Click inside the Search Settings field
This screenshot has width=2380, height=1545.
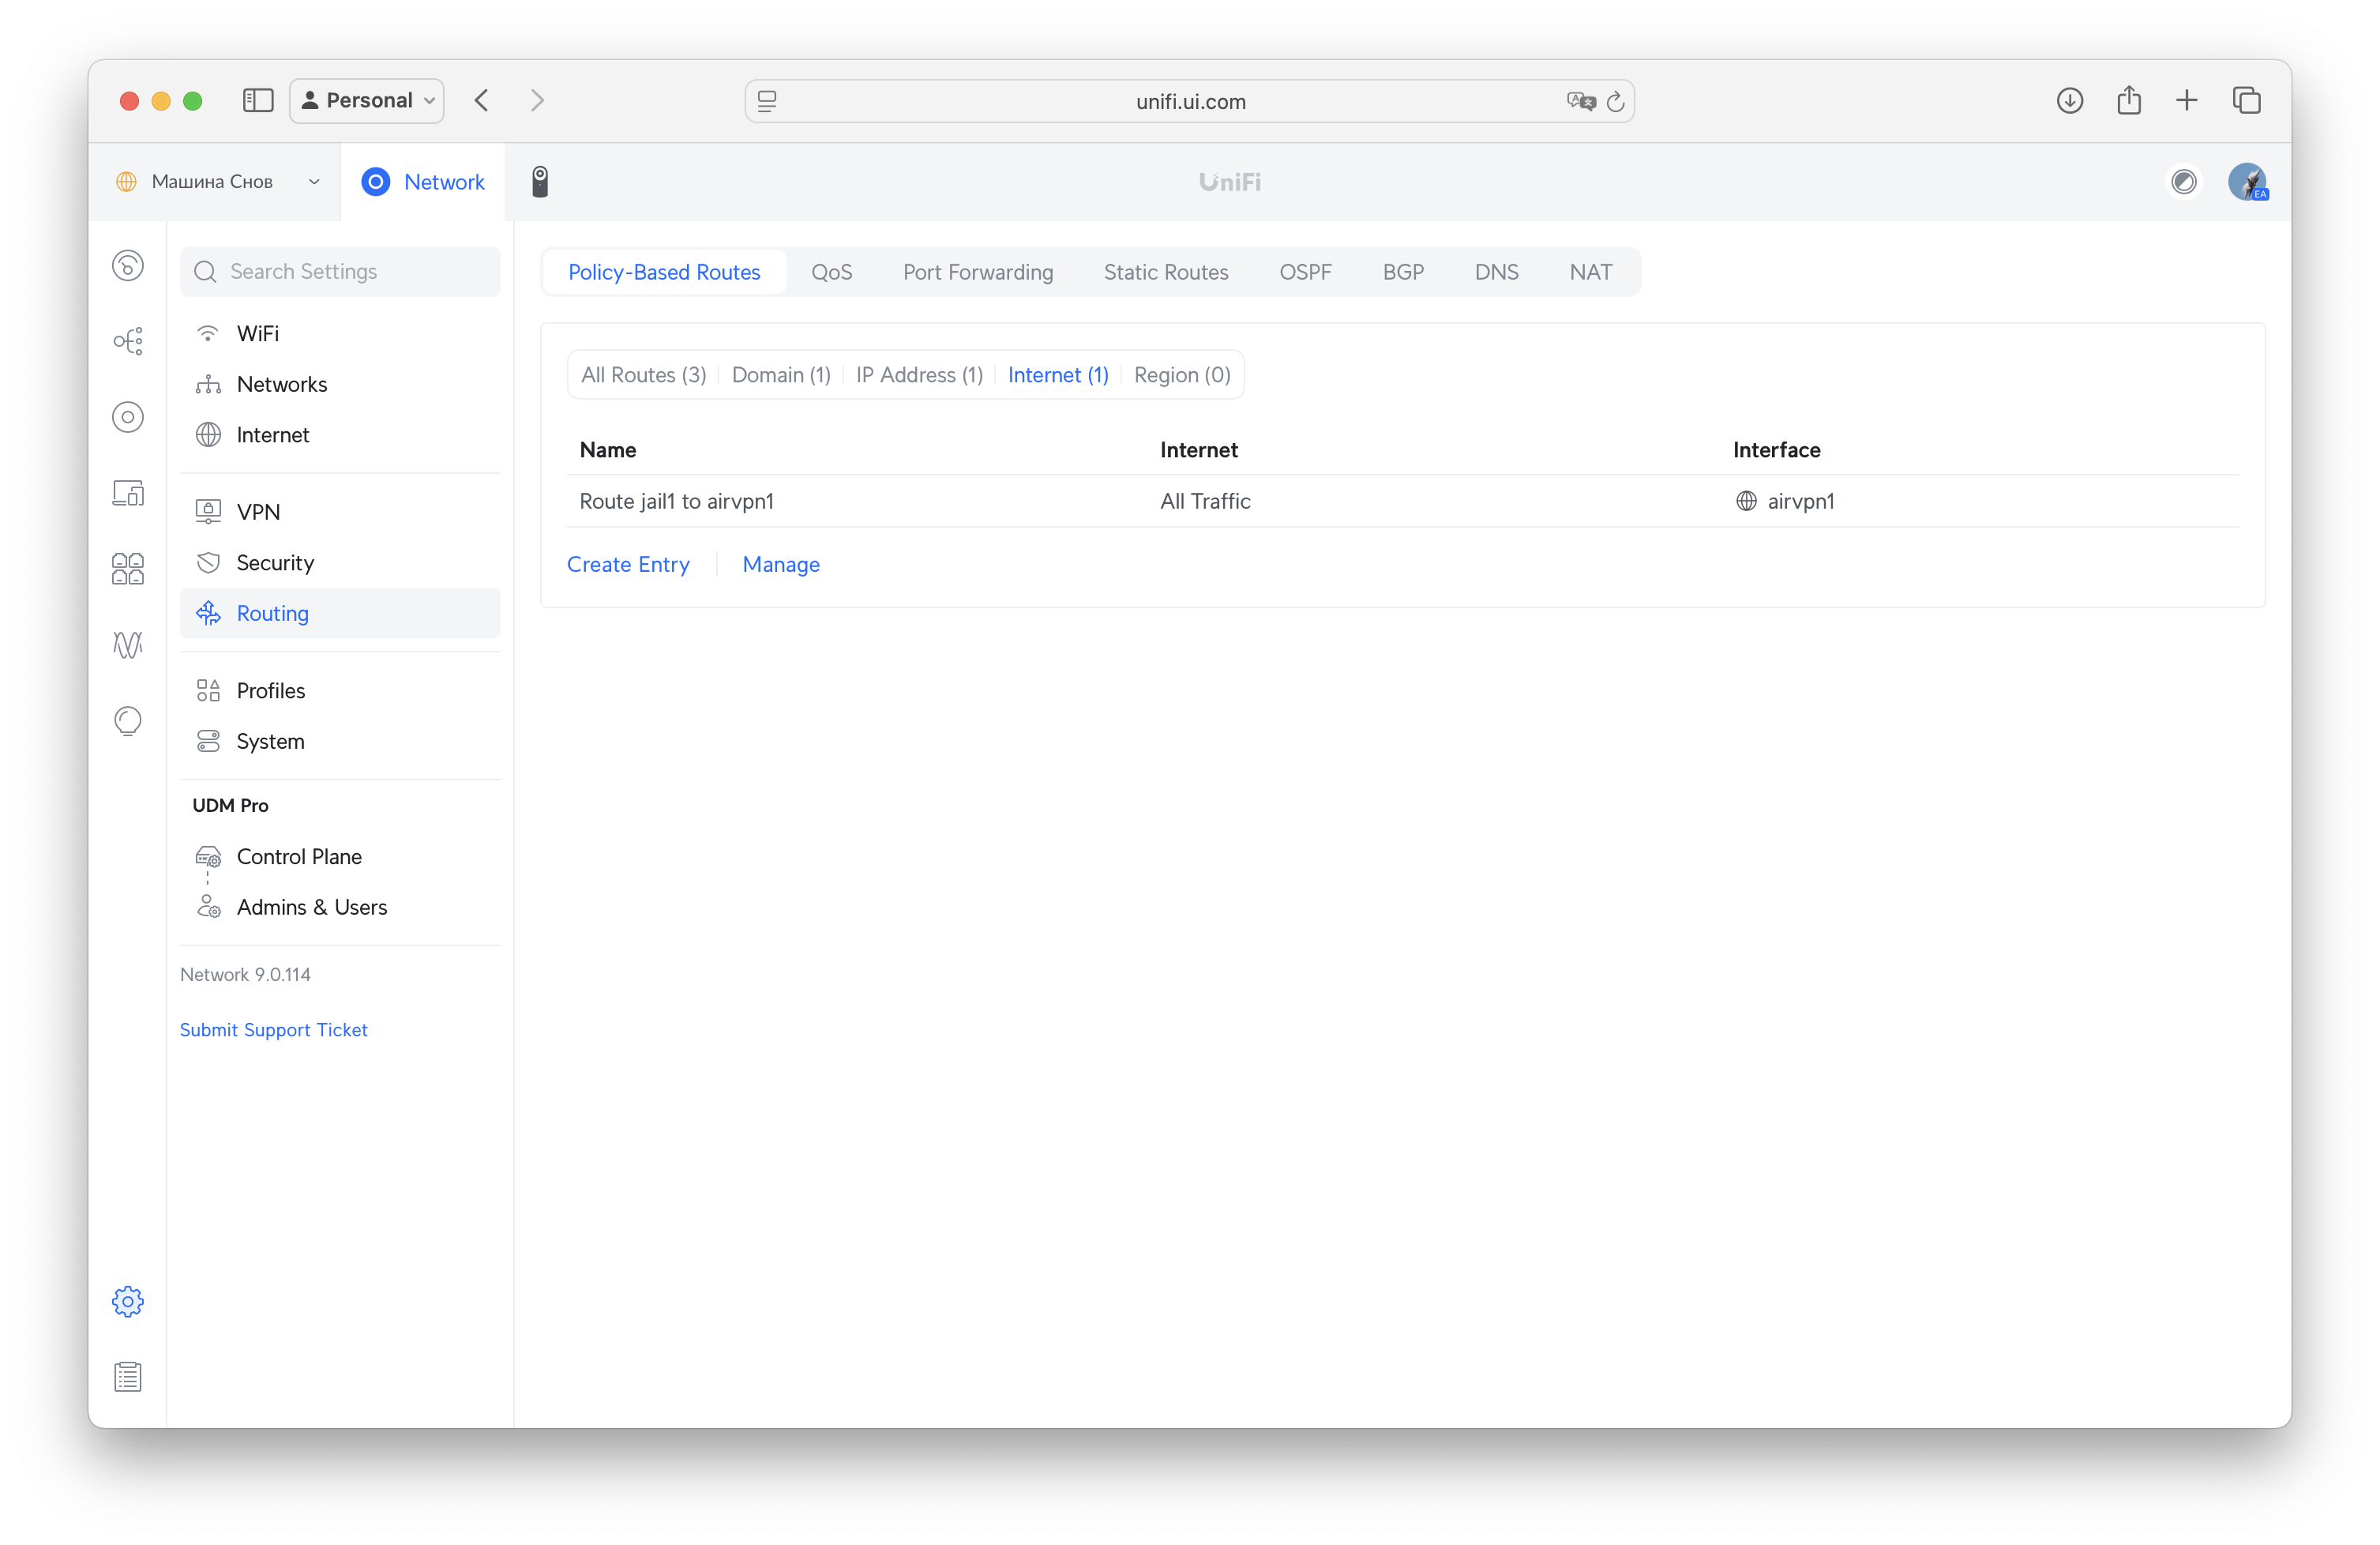(x=340, y=271)
